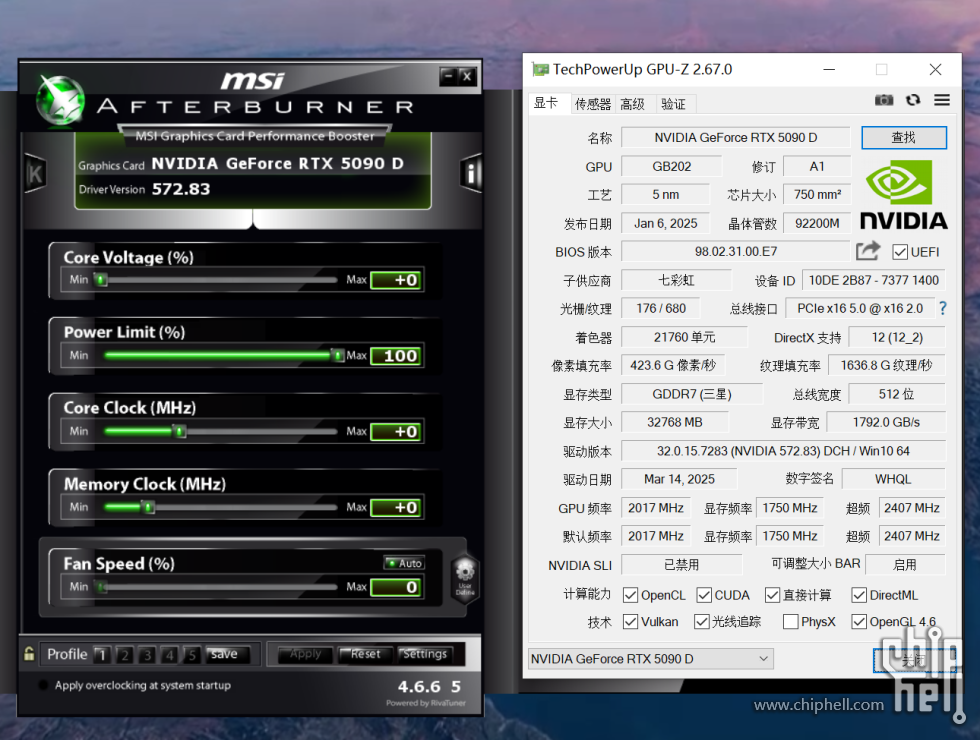Click the GPU name field in GPU-Z
The height and width of the screenshot is (740, 980).
736,138
